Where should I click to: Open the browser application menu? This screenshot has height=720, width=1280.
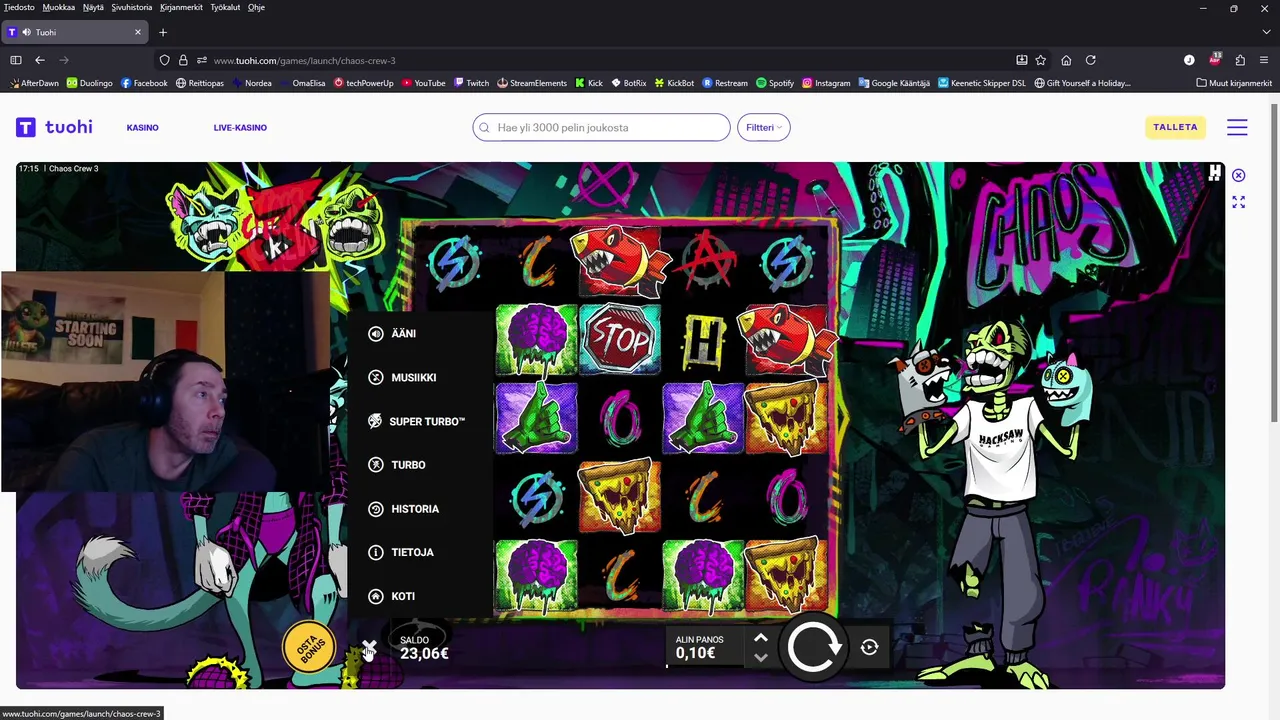[1265, 60]
